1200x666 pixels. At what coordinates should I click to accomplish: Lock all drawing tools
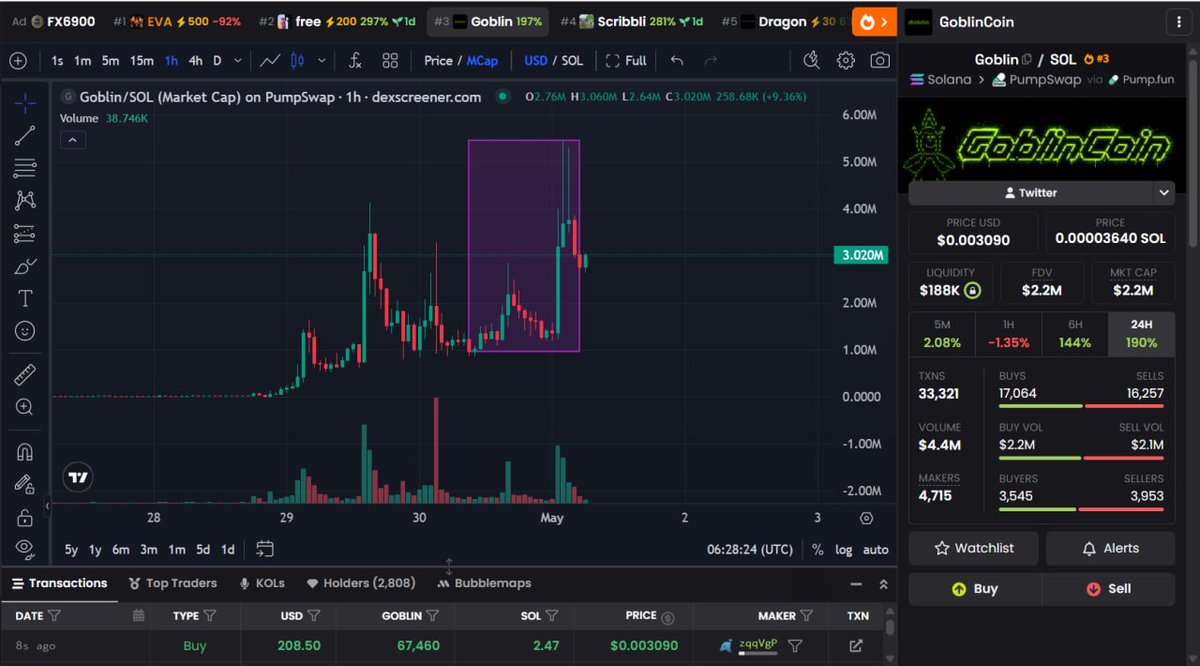click(x=25, y=517)
